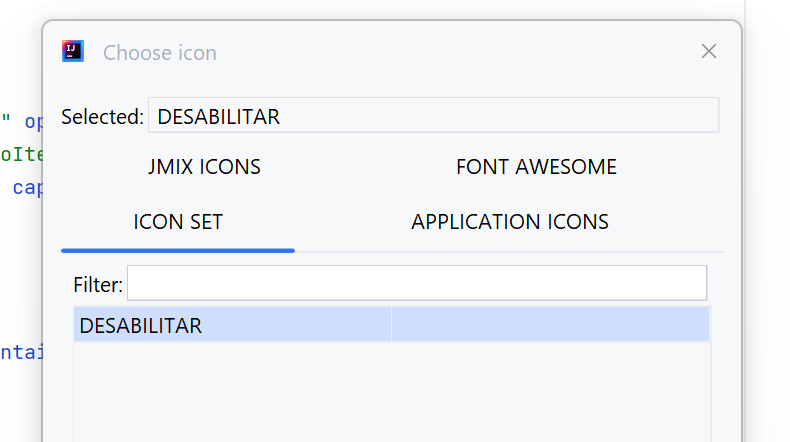Close the Choose icon dialog
This screenshot has height=442, width=790.
708,51
